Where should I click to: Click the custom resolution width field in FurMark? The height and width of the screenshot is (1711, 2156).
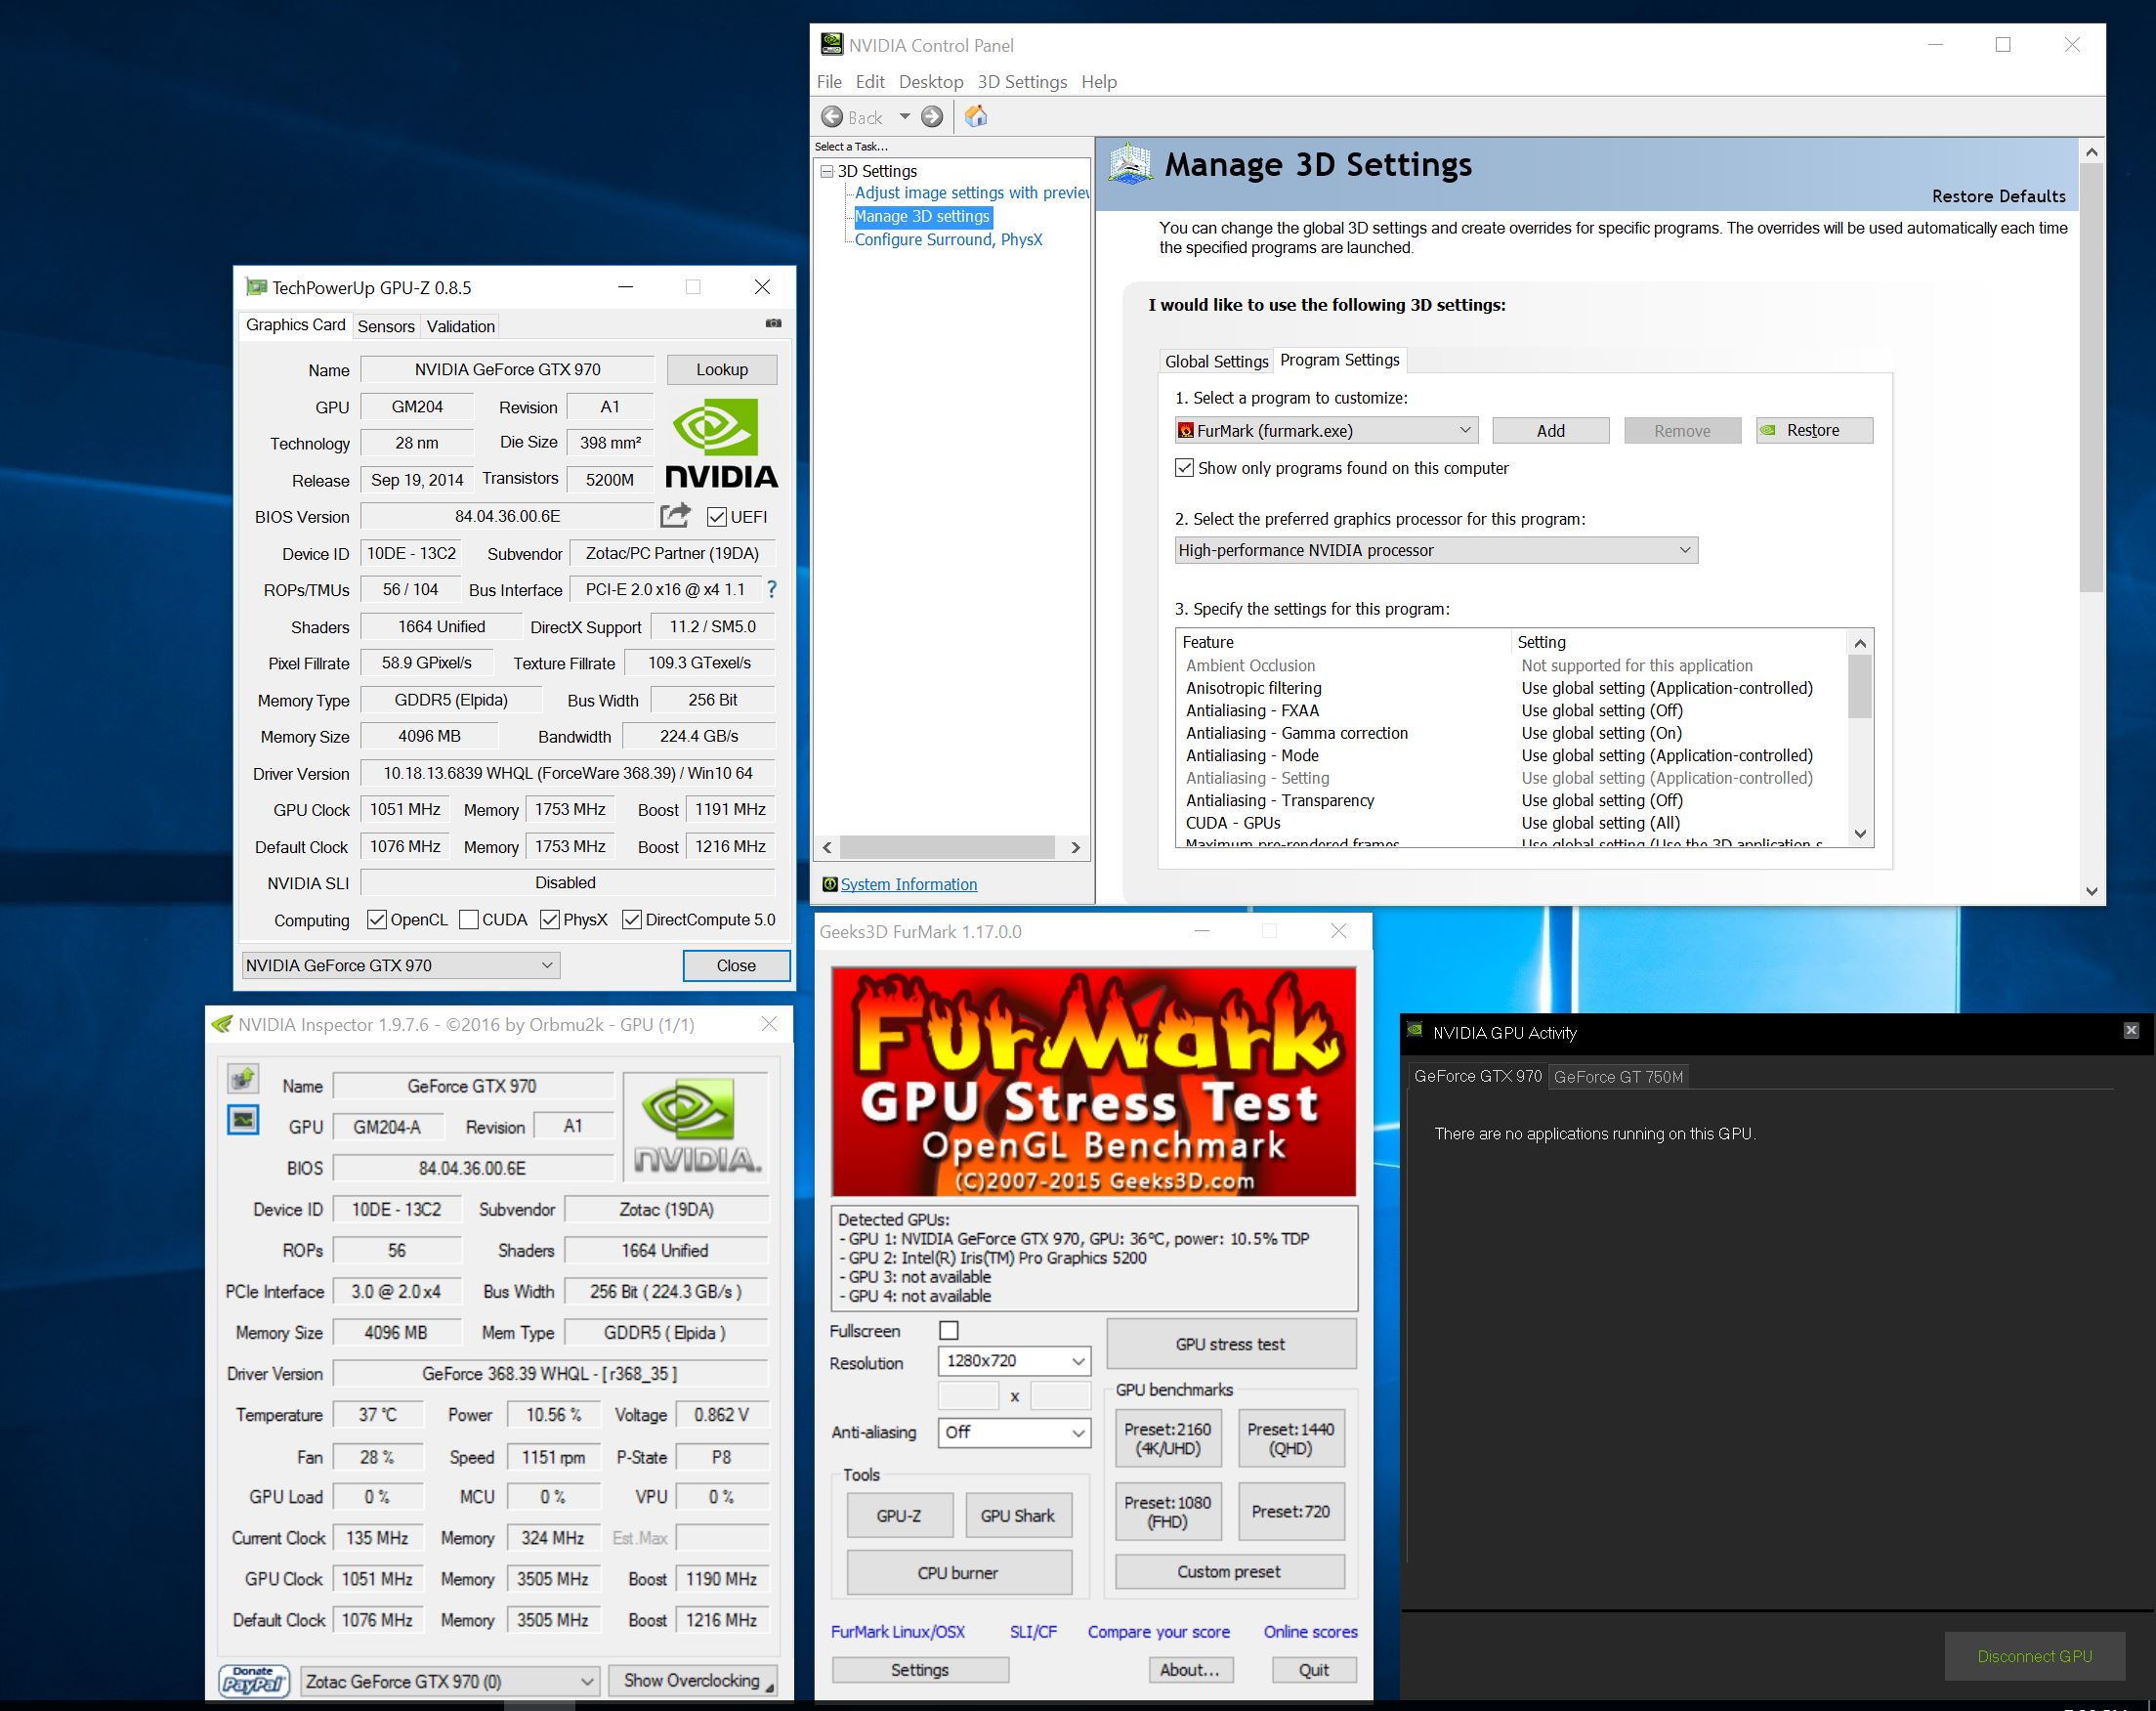pyautogui.click(x=968, y=1396)
